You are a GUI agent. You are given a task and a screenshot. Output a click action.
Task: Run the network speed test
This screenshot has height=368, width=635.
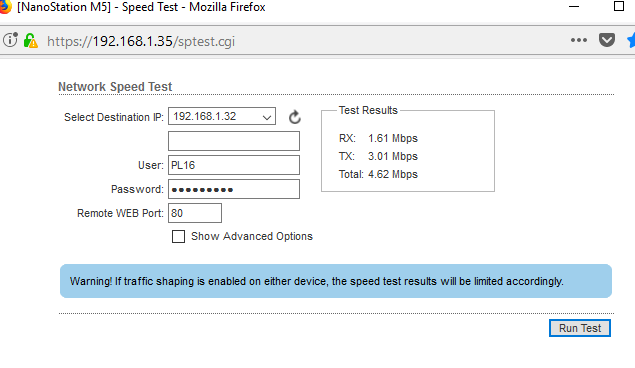coord(580,328)
